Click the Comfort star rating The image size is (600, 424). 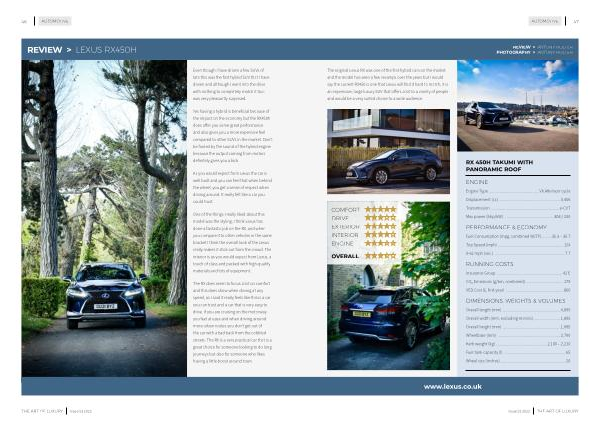pyautogui.click(x=380, y=210)
